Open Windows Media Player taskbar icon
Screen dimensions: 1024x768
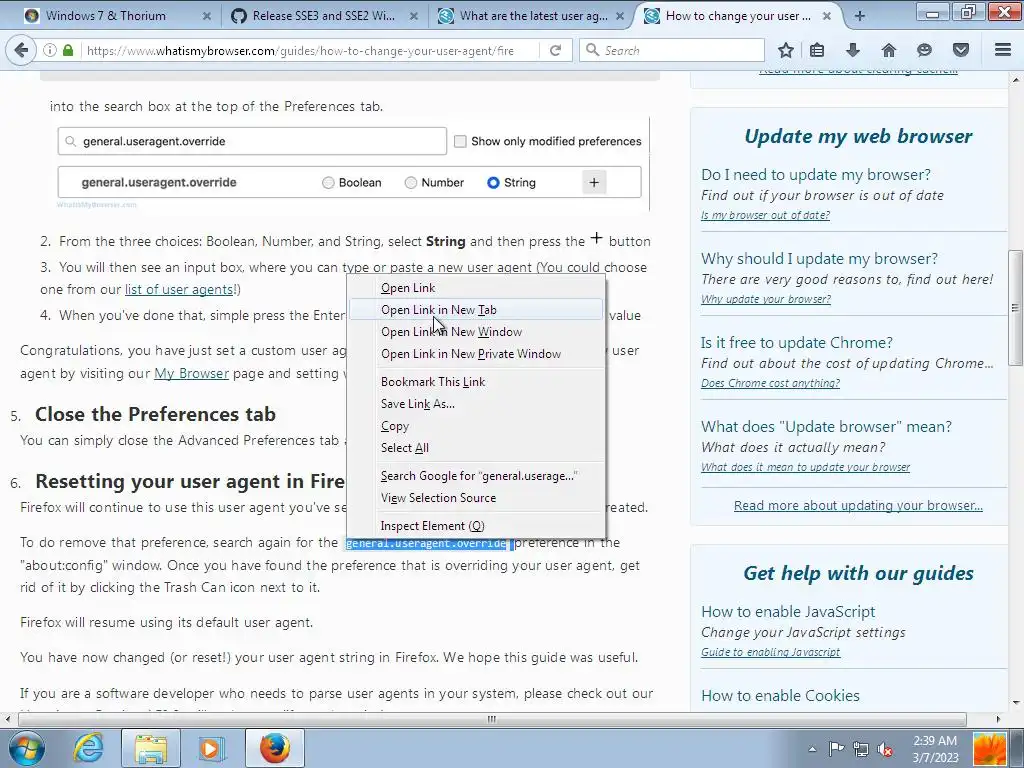(x=211, y=748)
